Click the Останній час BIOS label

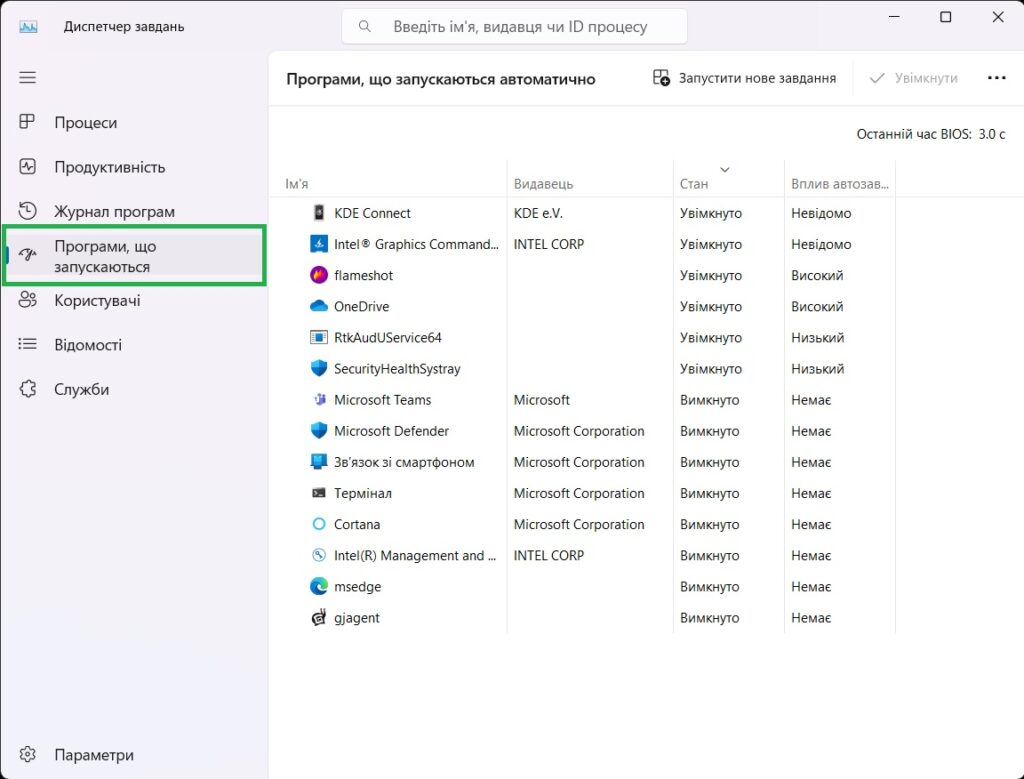point(914,135)
